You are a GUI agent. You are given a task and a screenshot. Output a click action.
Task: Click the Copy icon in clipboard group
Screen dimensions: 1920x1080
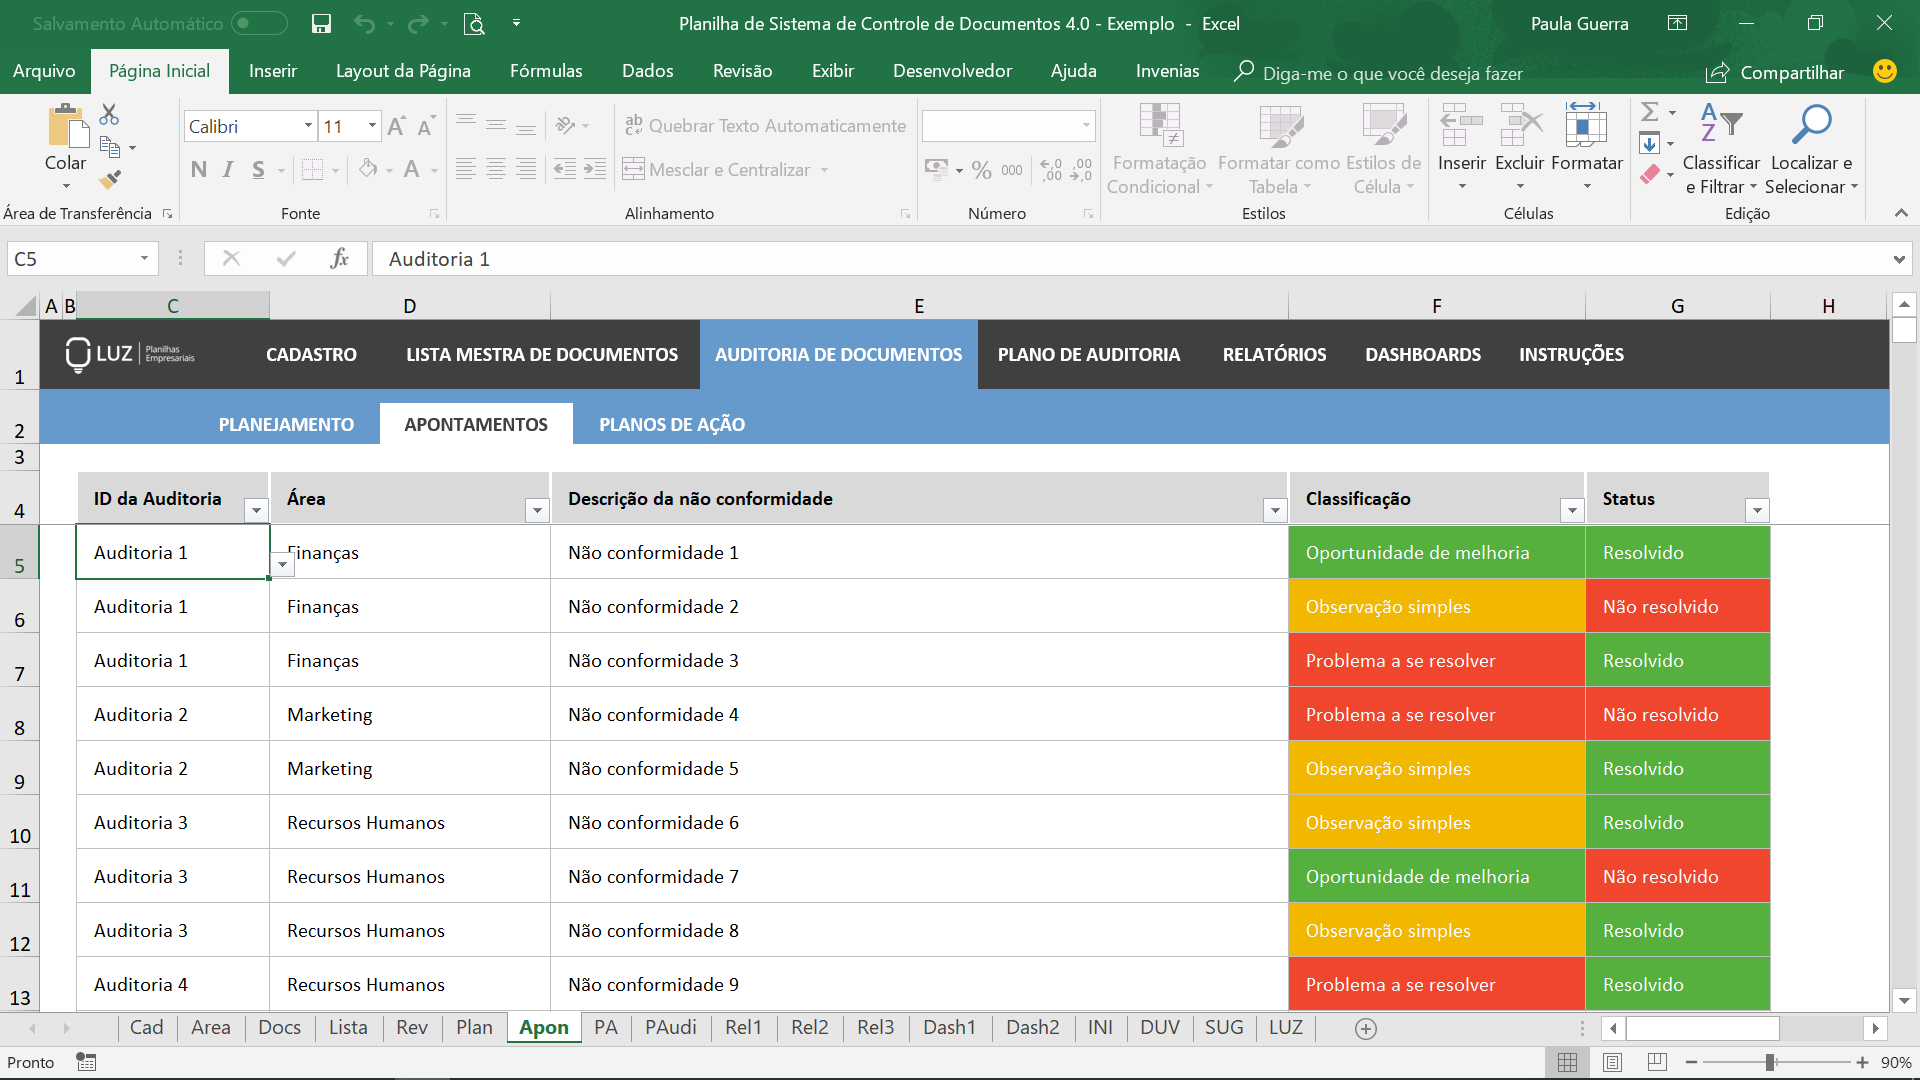[x=110, y=147]
